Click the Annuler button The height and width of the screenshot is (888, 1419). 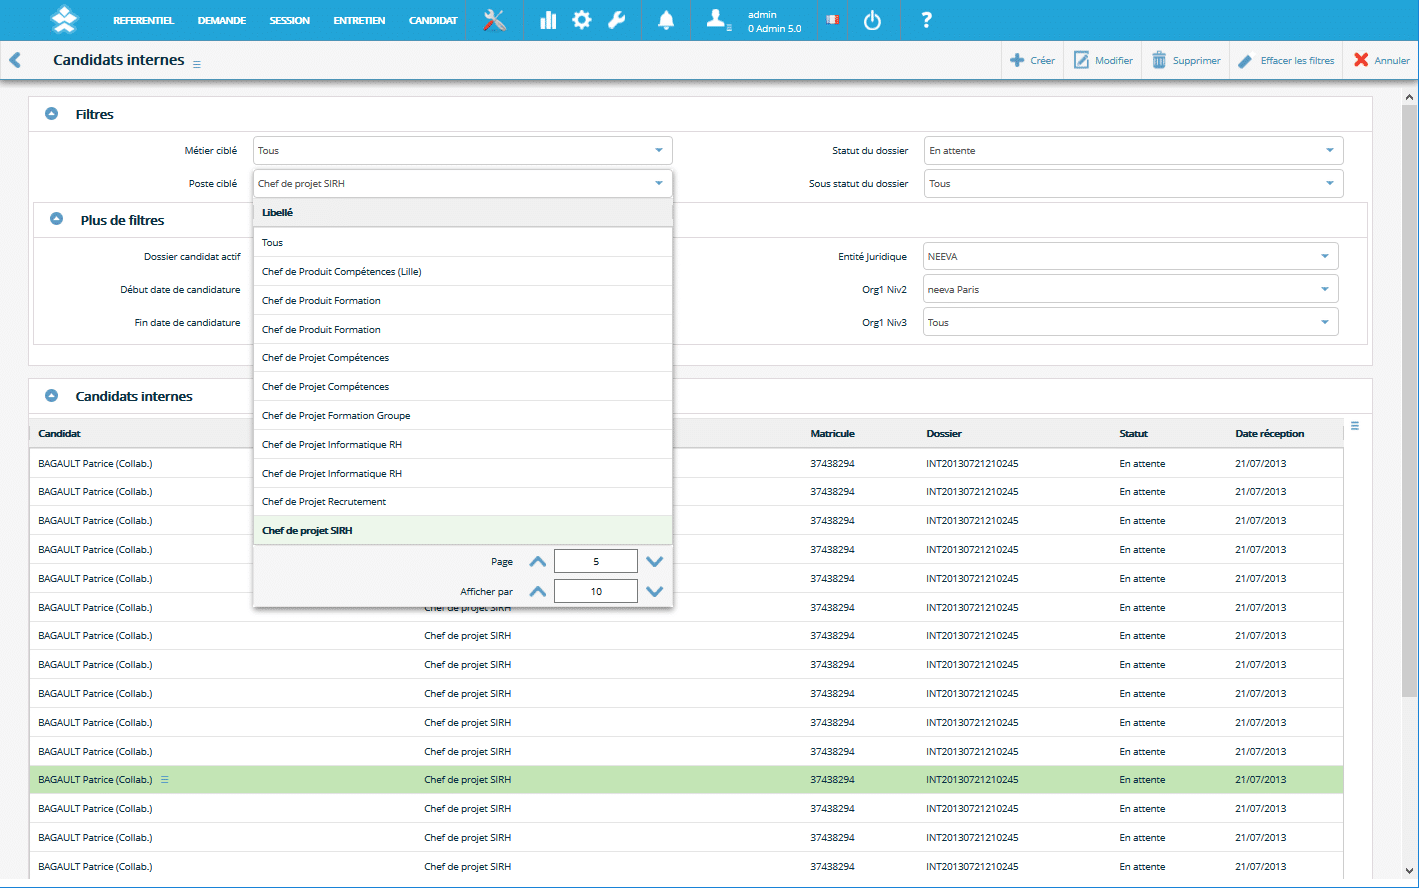1382,60
